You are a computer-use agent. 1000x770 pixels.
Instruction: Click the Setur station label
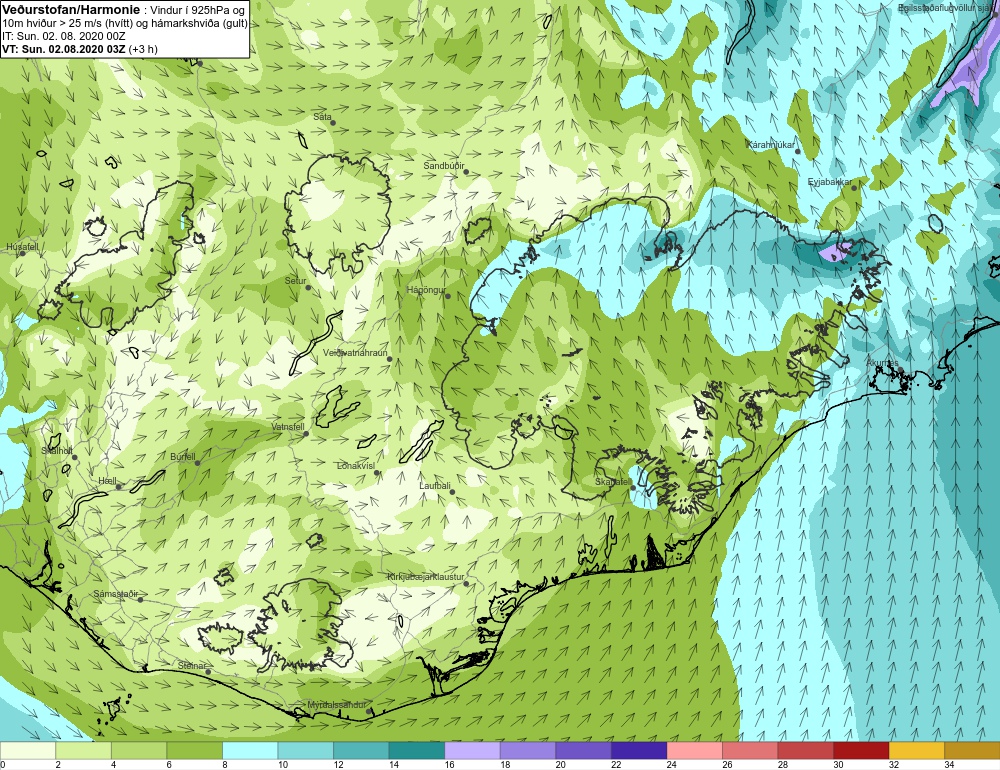pos(295,281)
